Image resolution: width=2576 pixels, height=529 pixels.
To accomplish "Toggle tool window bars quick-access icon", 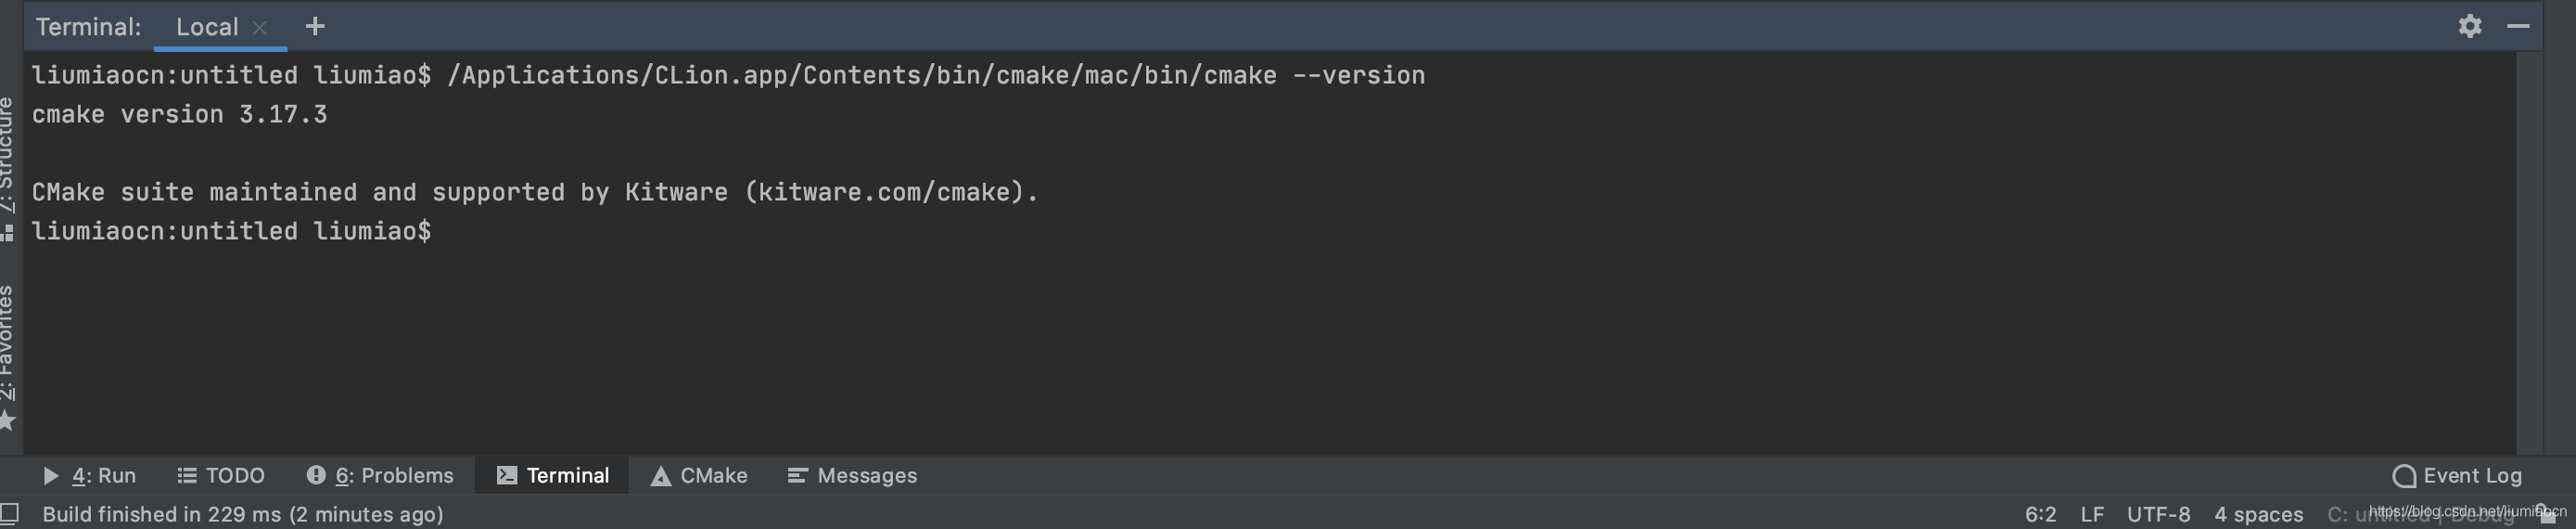I will 9,513.
